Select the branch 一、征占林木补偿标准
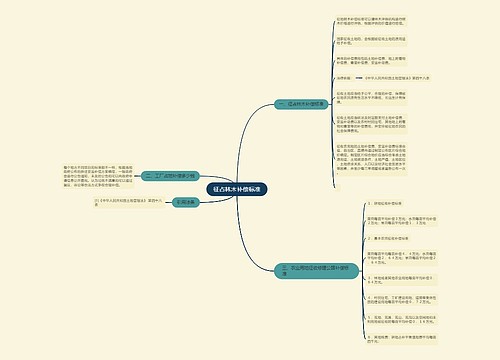This screenshot has width=500, height=360. (301, 104)
